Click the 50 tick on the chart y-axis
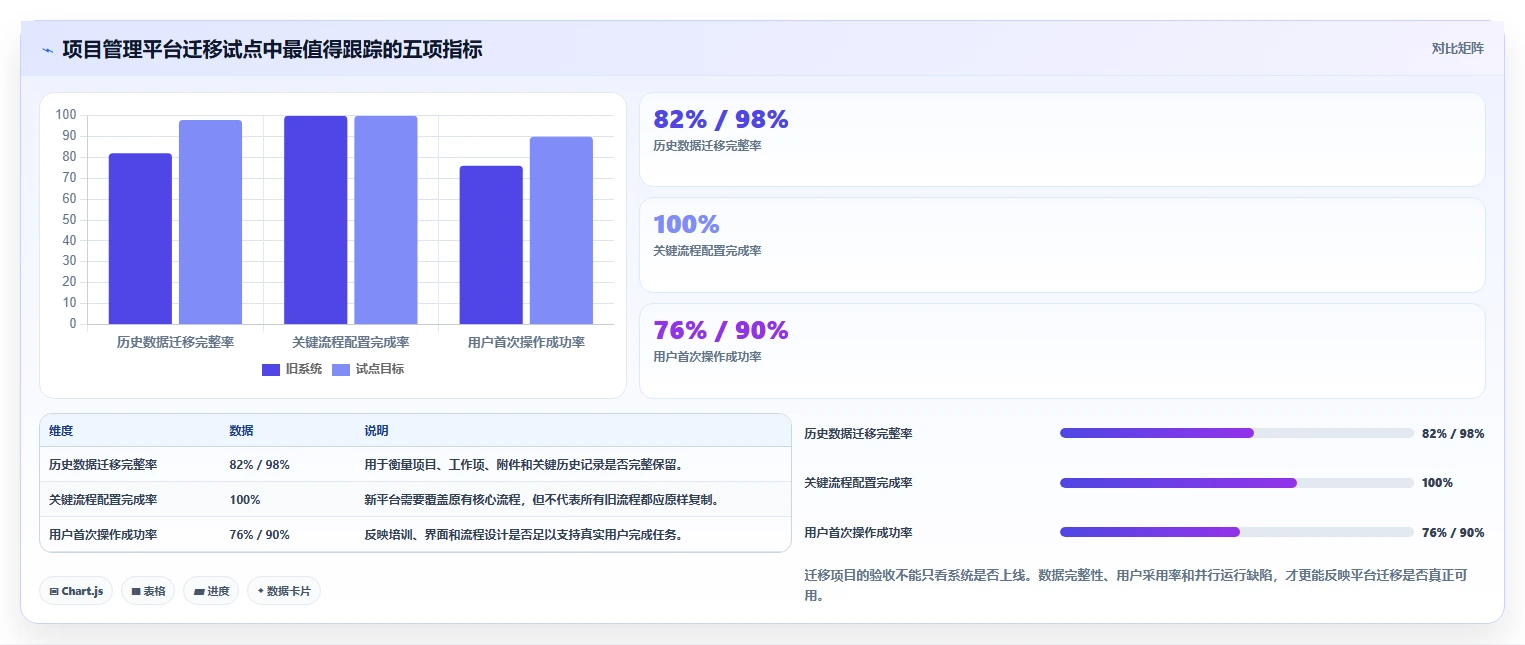1525x645 pixels. coord(69,220)
